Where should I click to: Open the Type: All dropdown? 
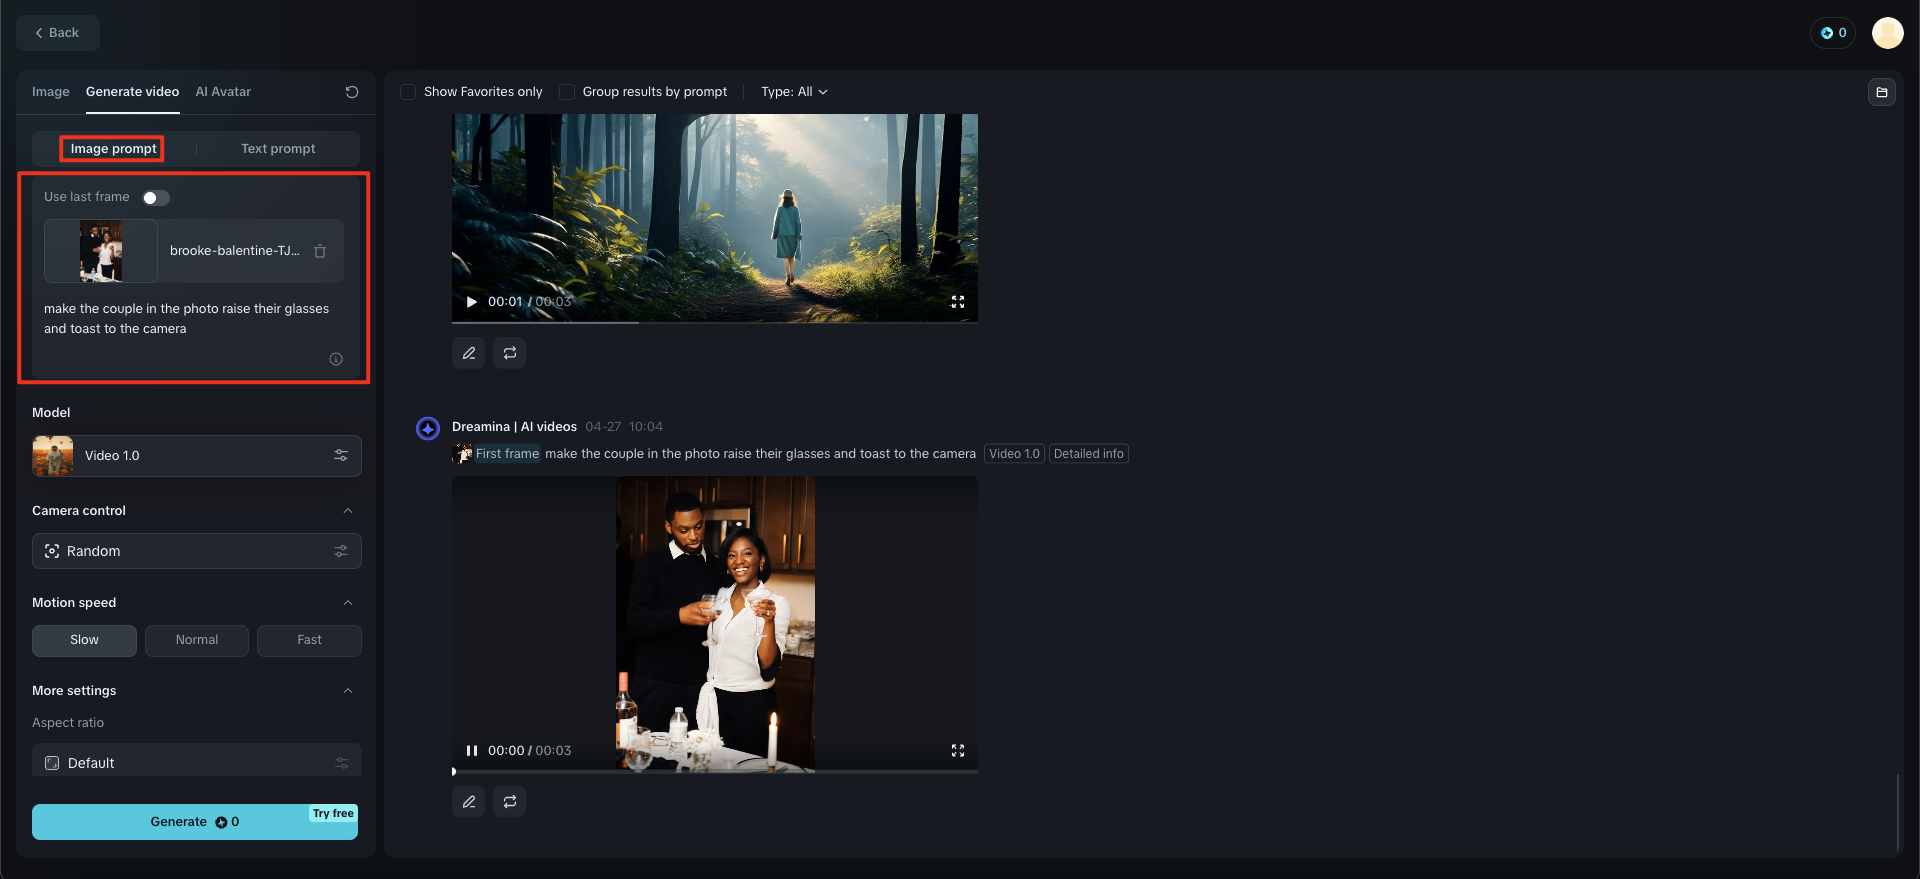(x=794, y=92)
